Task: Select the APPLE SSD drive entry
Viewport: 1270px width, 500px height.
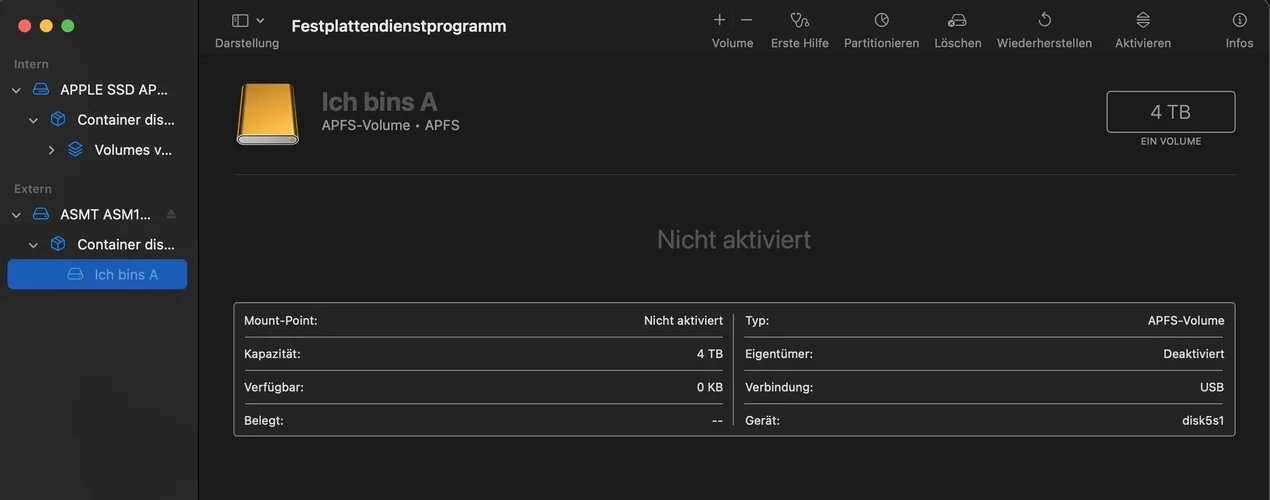Action: tap(113, 90)
